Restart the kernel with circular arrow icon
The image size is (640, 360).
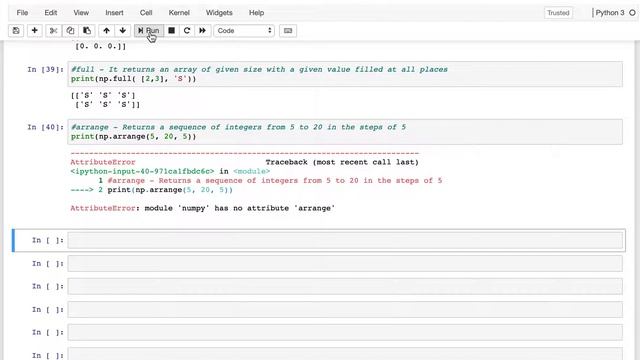(x=187, y=31)
